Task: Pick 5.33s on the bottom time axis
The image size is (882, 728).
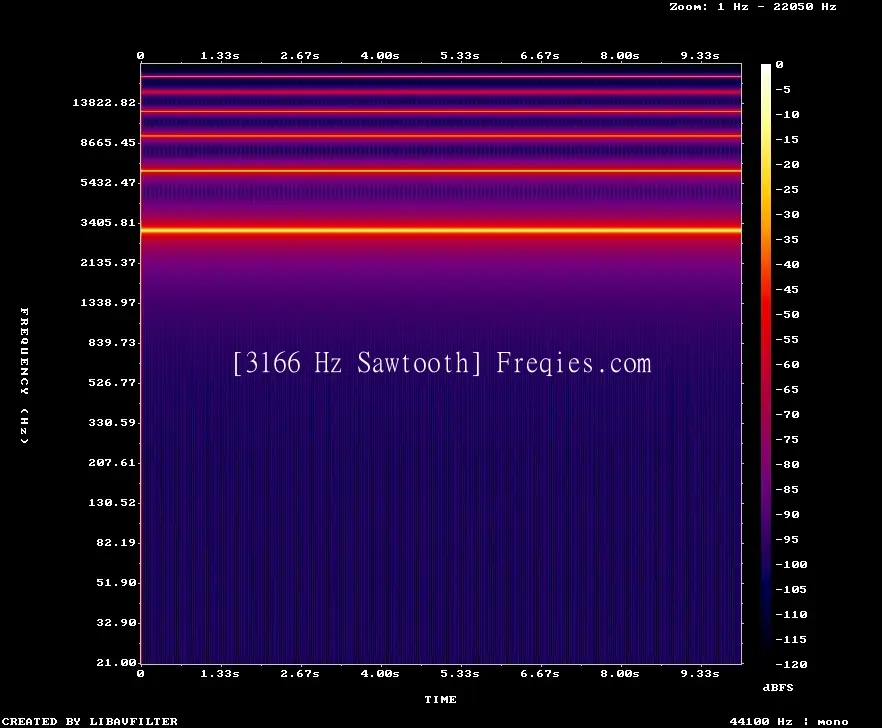Action: 460,673
